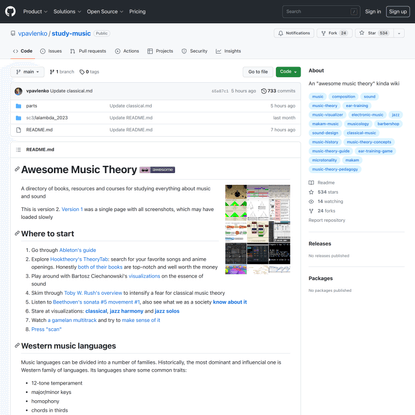Click the parts folder icon
415x415 pixels.
tap(19, 106)
